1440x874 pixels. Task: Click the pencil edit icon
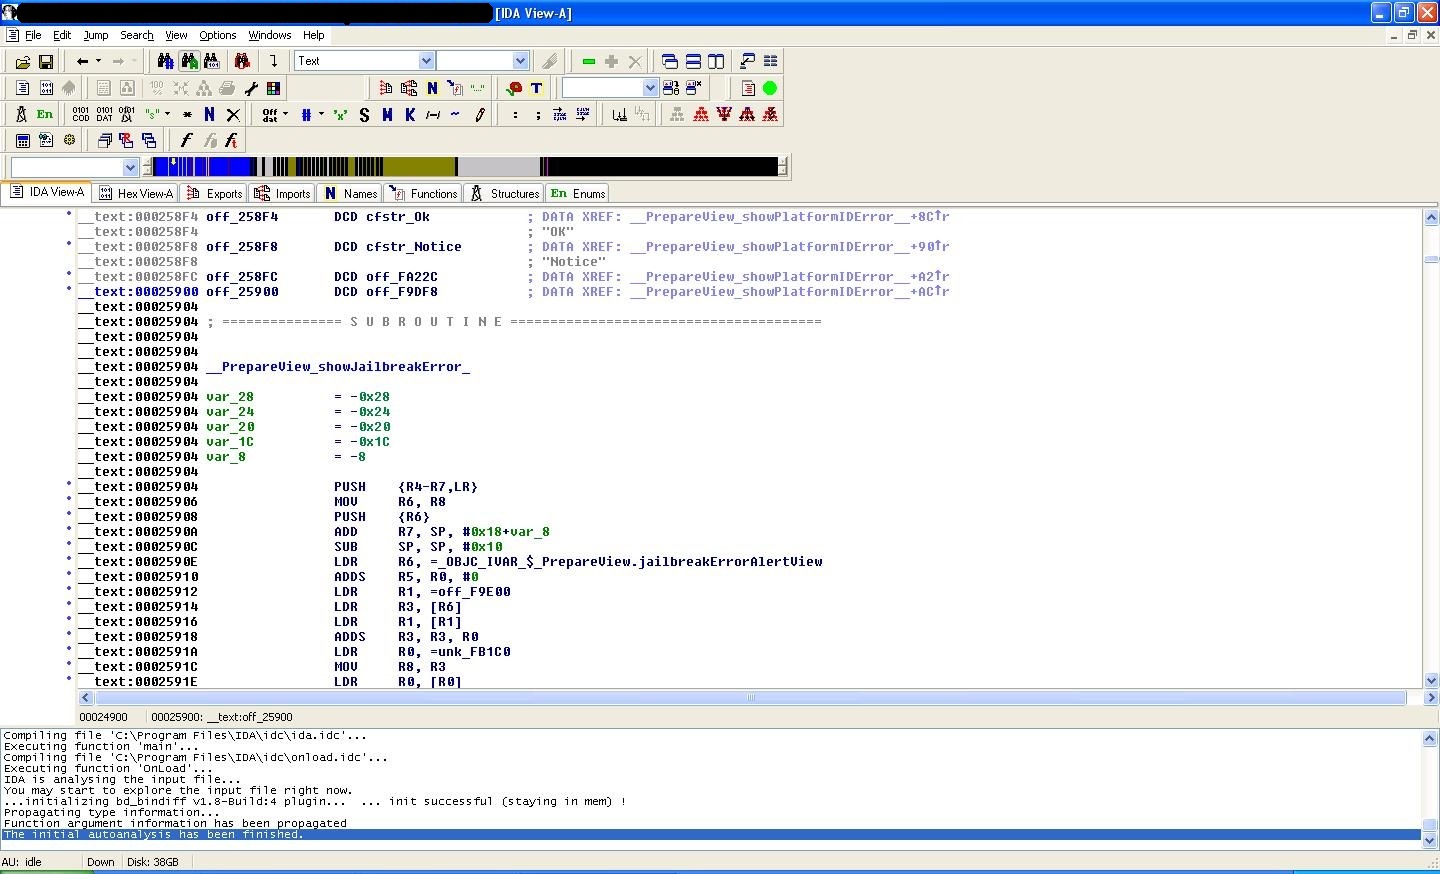click(x=480, y=115)
